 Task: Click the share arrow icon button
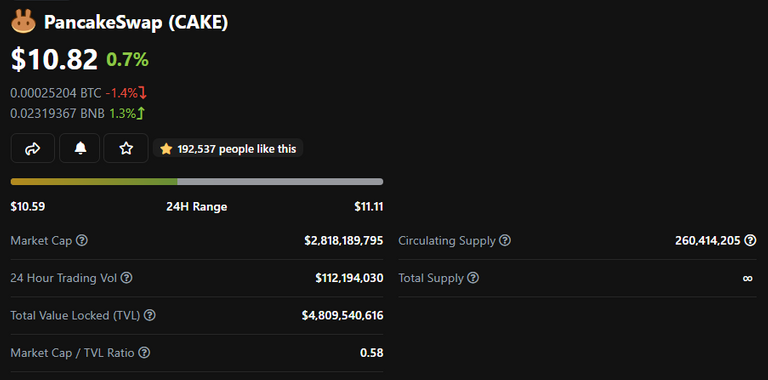click(x=32, y=148)
